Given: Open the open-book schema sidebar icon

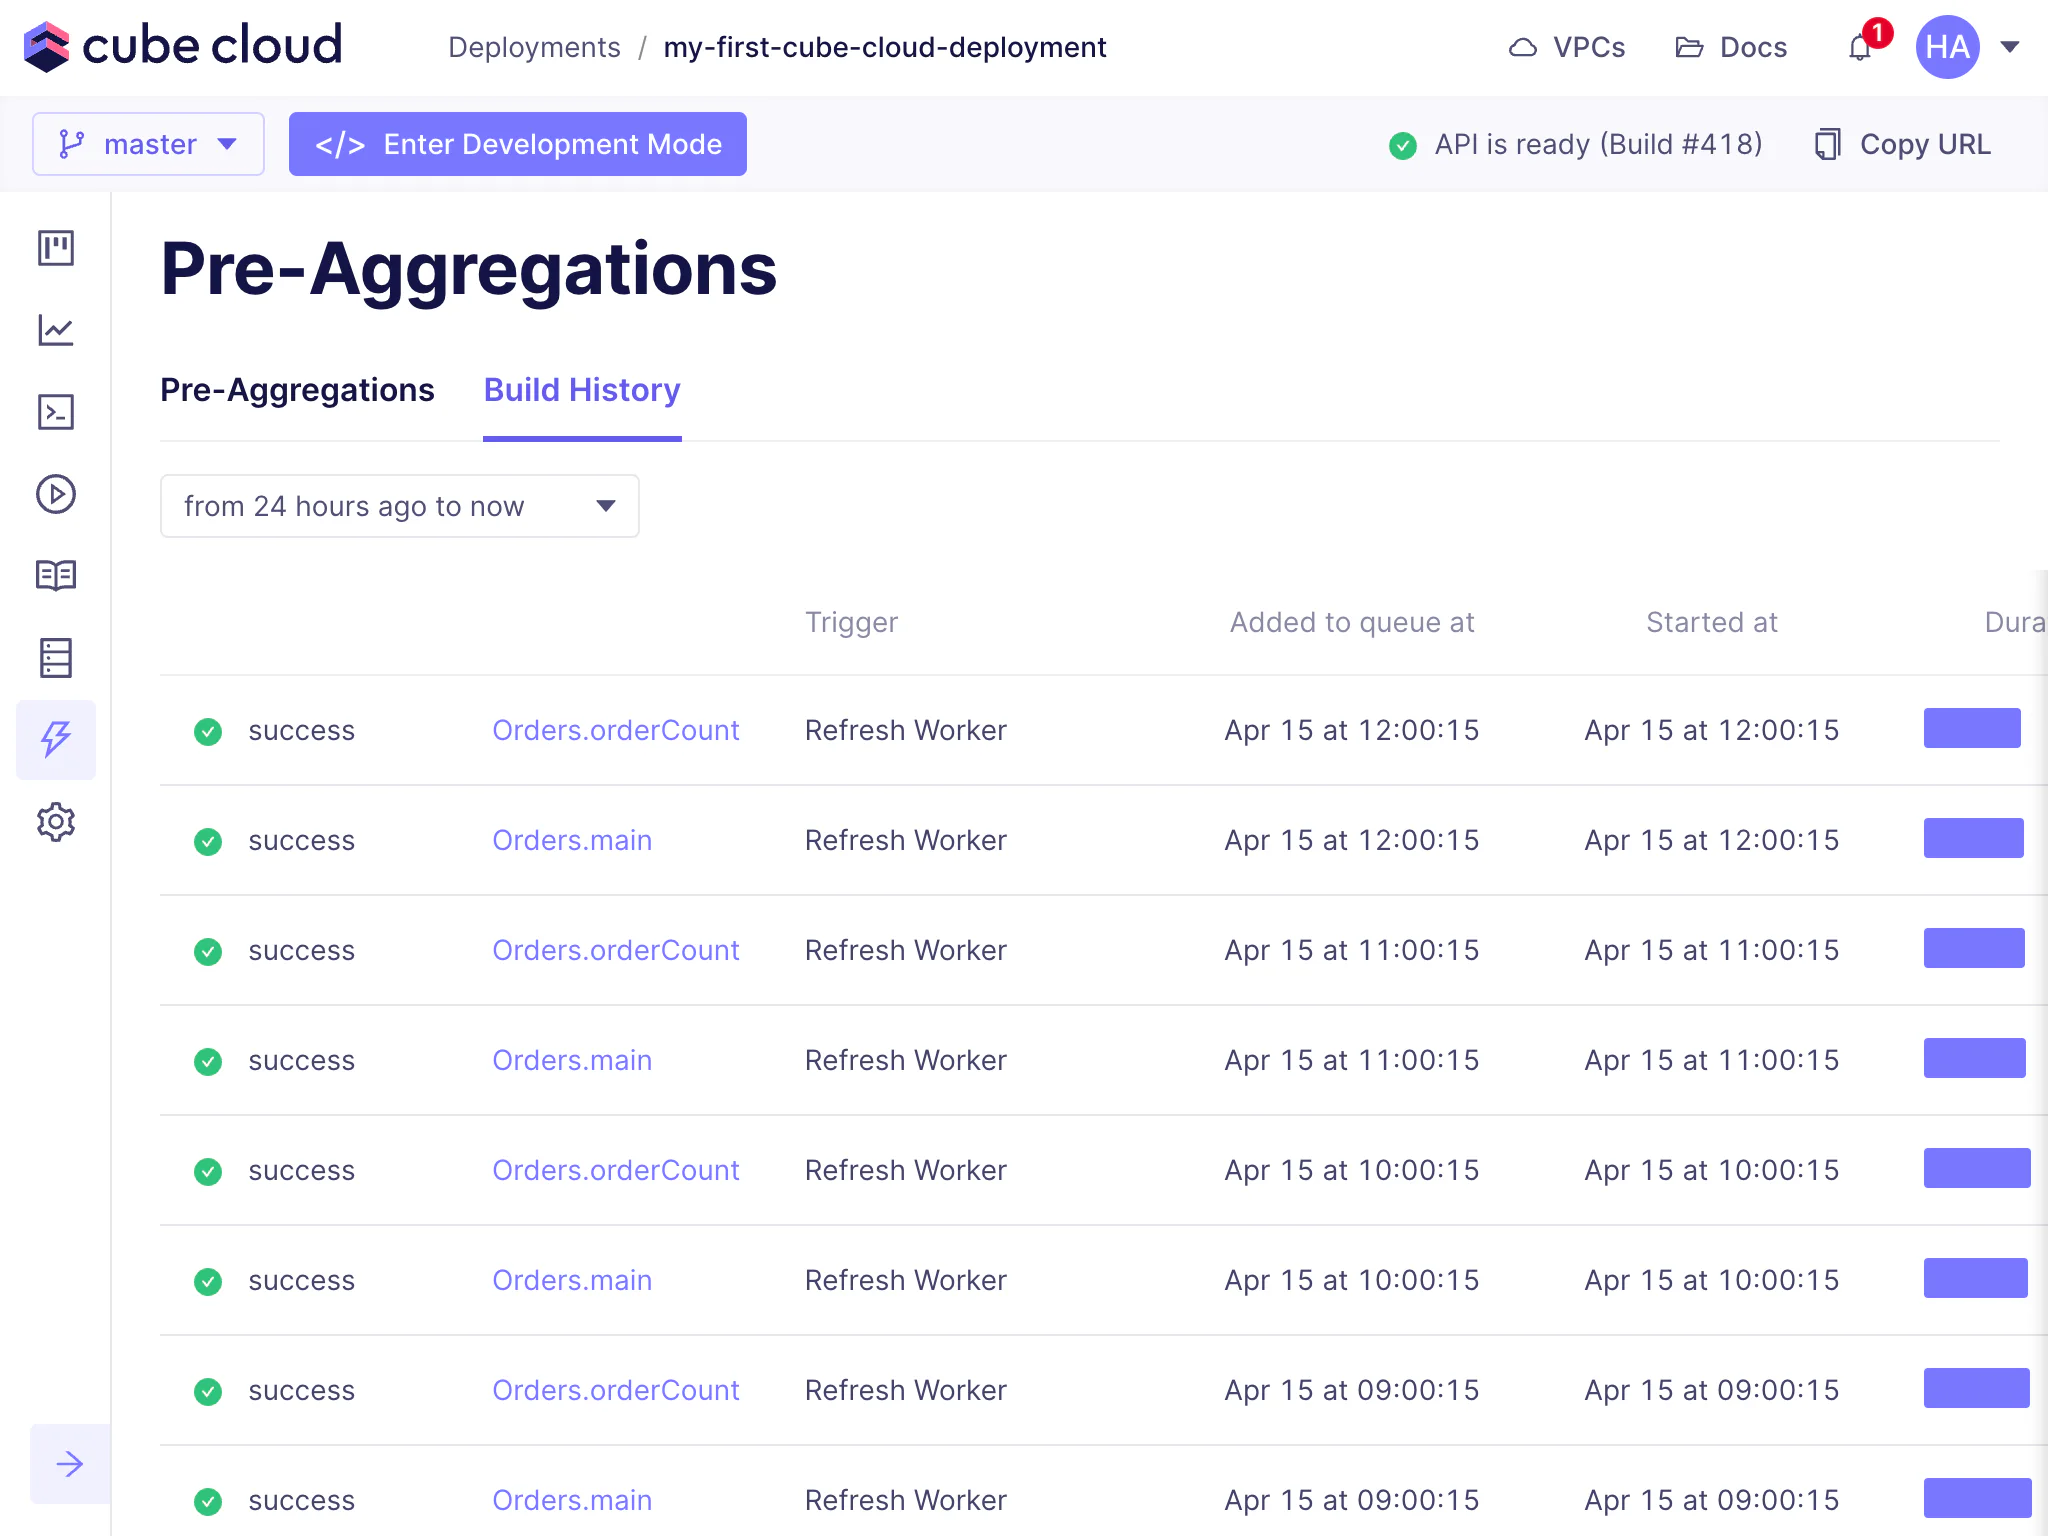Looking at the screenshot, I should point(56,575).
